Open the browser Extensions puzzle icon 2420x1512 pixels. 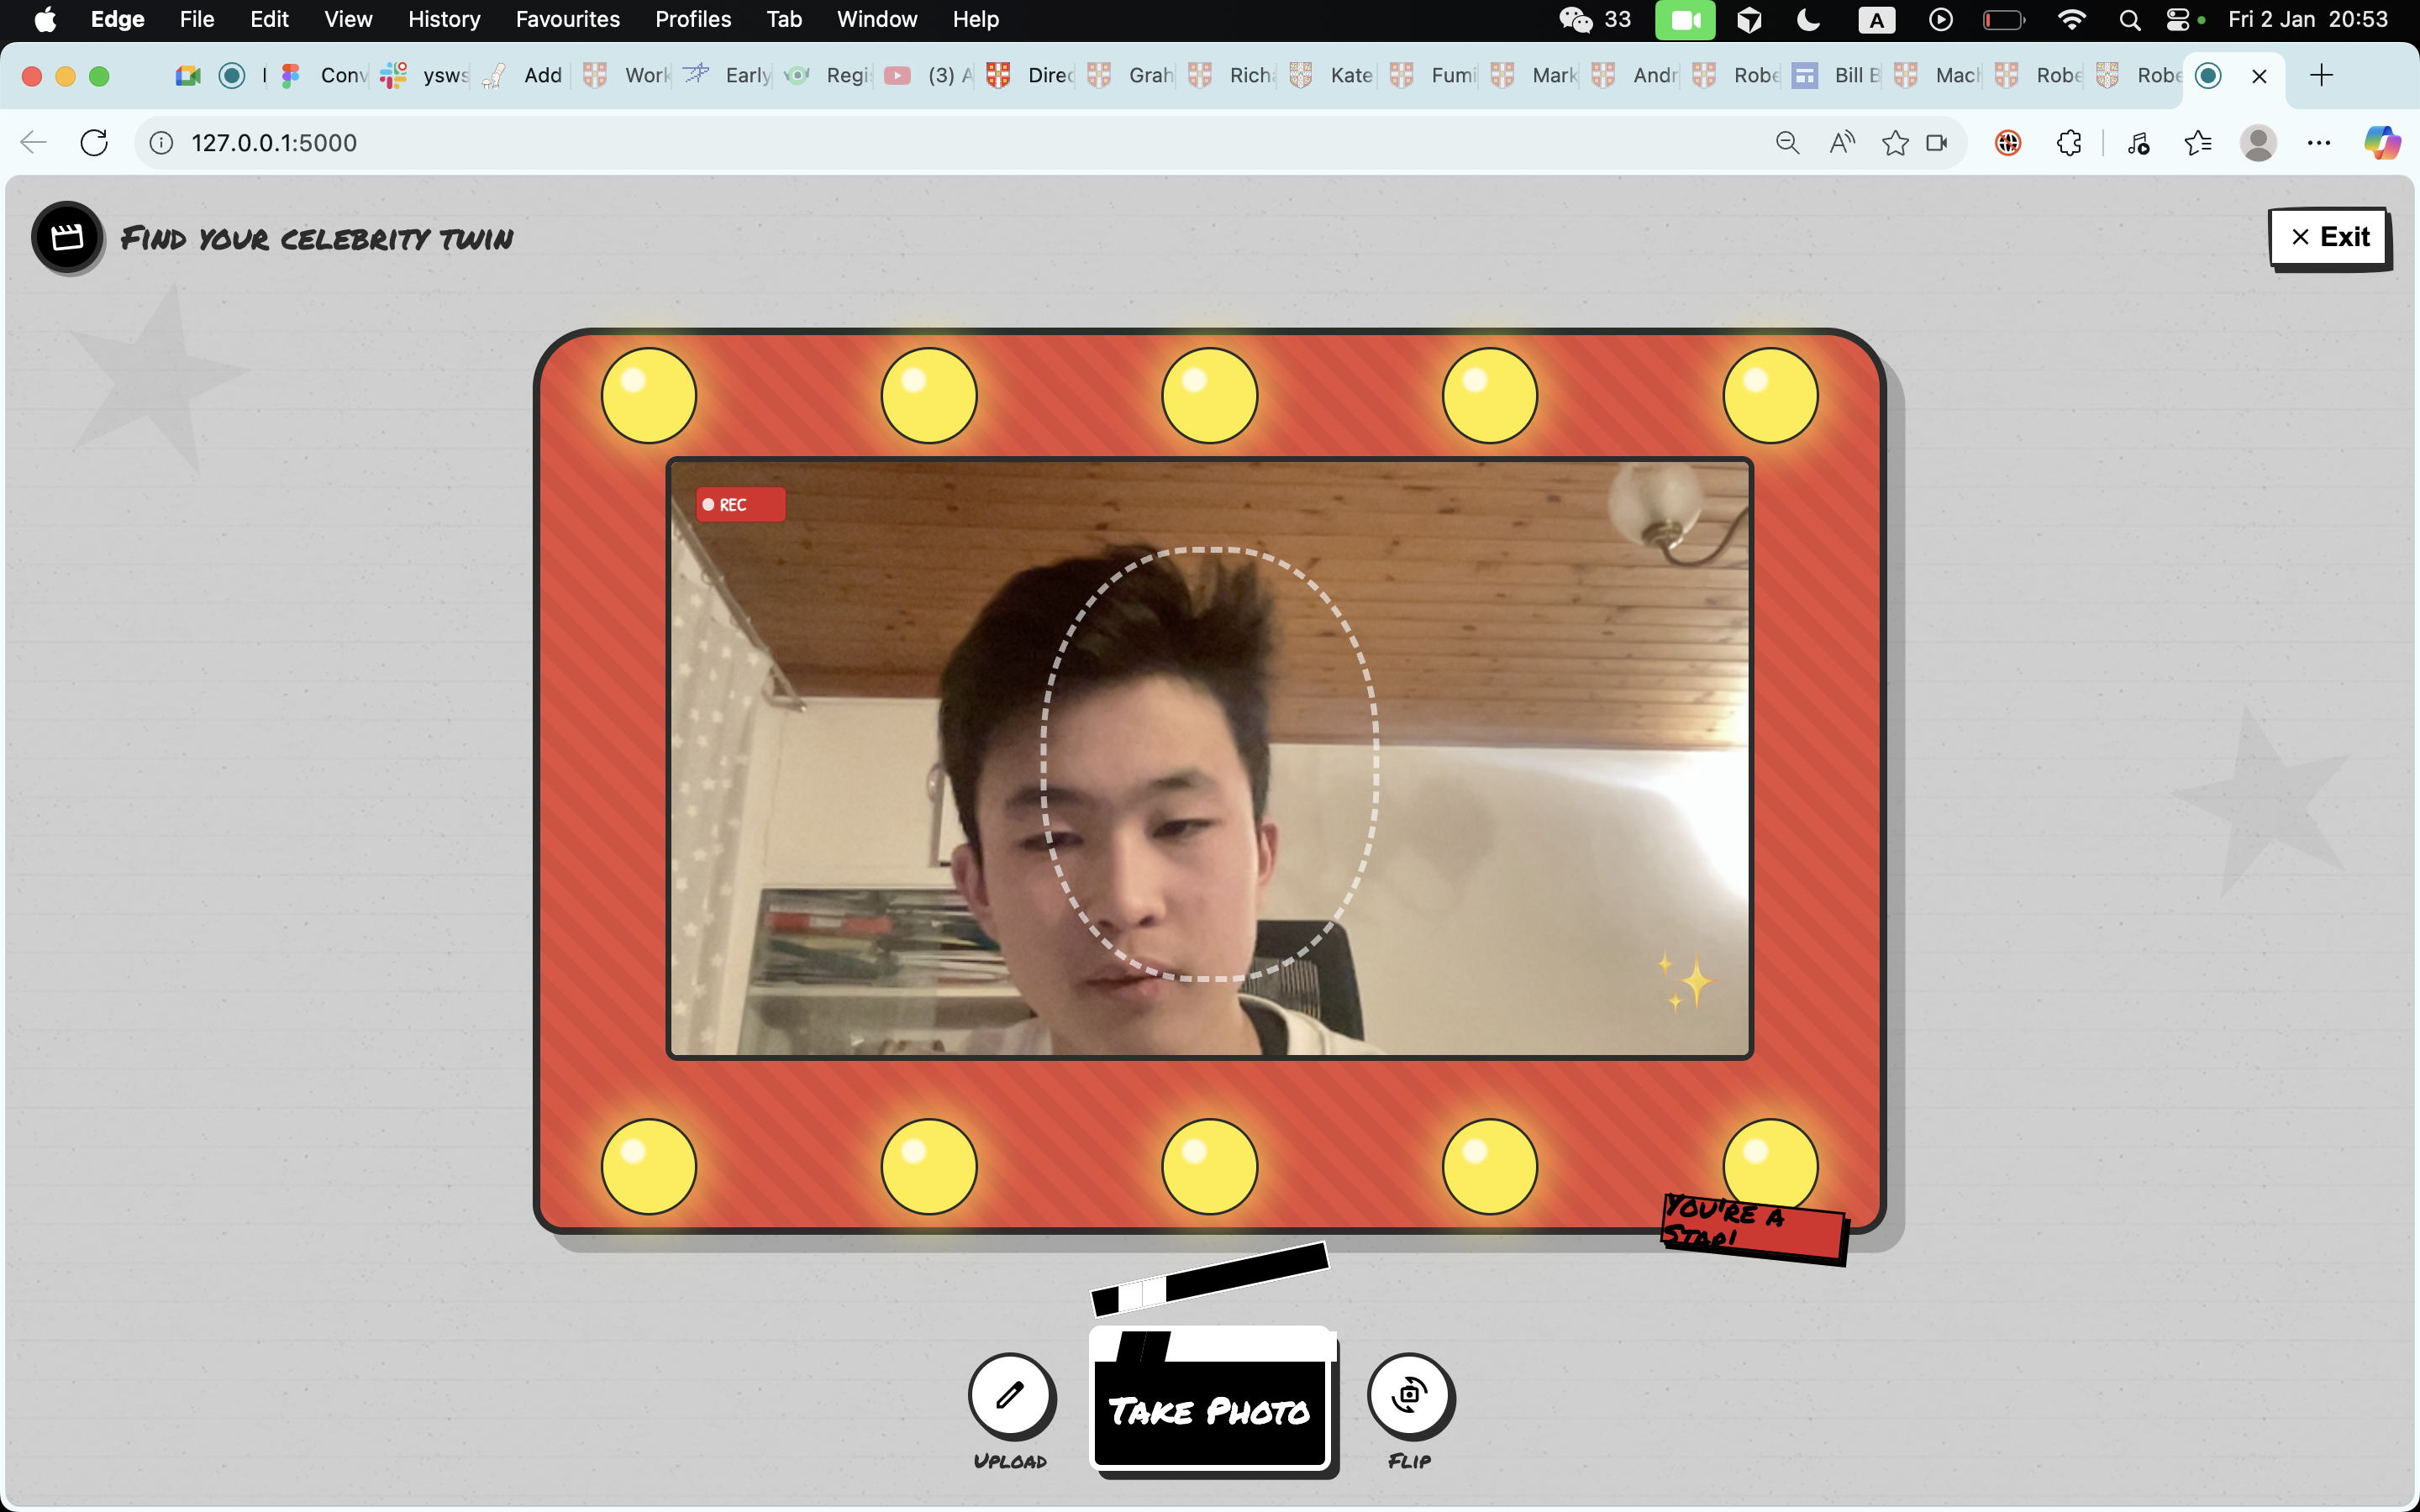click(x=2069, y=143)
